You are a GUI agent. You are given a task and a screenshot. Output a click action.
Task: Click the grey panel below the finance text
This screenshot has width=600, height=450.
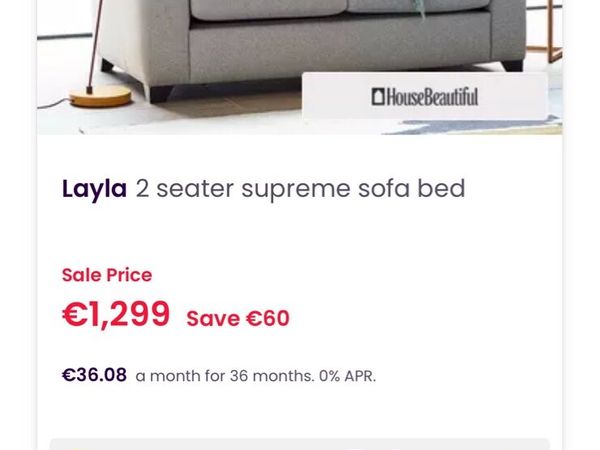300,444
